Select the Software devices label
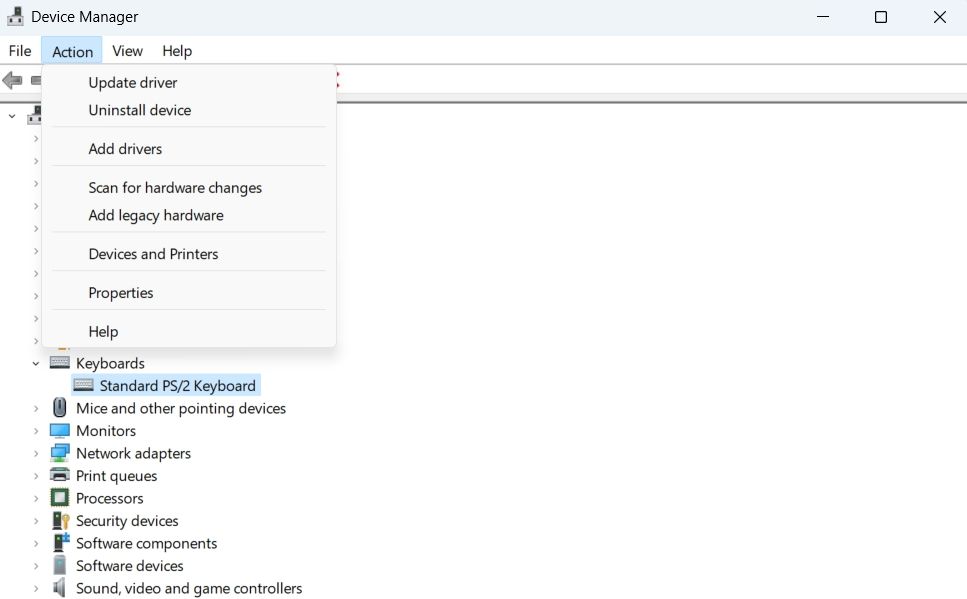 (130, 566)
